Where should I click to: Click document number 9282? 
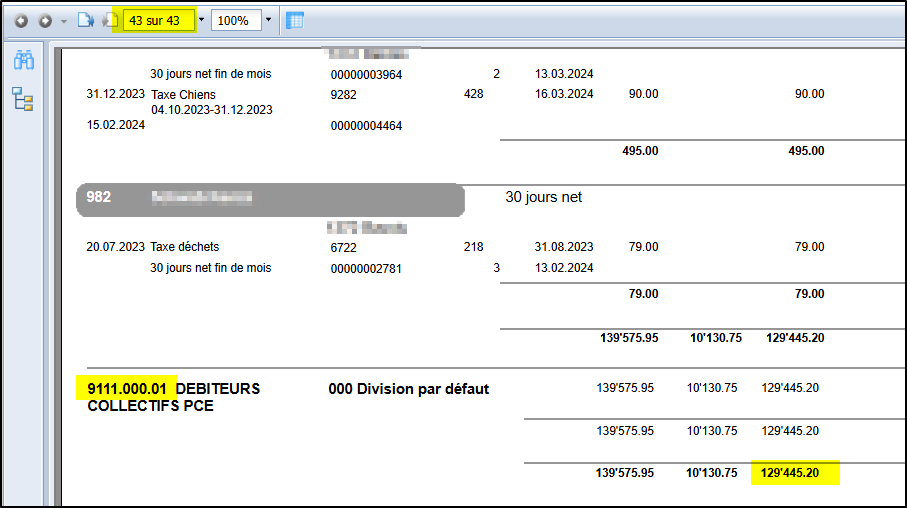point(344,95)
